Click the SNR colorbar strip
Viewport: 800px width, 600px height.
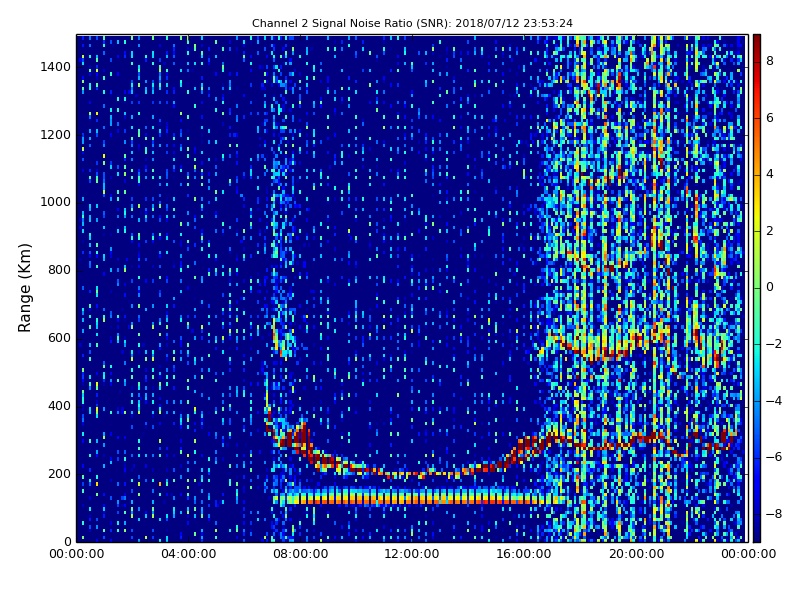[x=757, y=288]
